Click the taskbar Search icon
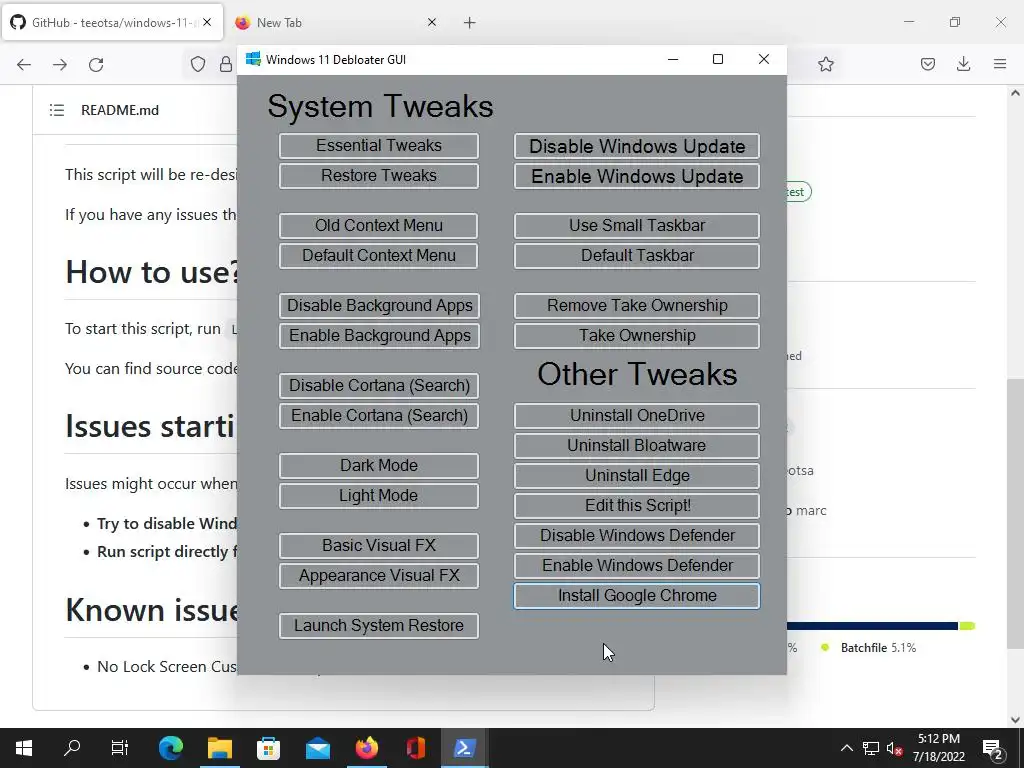 pyautogui.click(x=72, y=748)
